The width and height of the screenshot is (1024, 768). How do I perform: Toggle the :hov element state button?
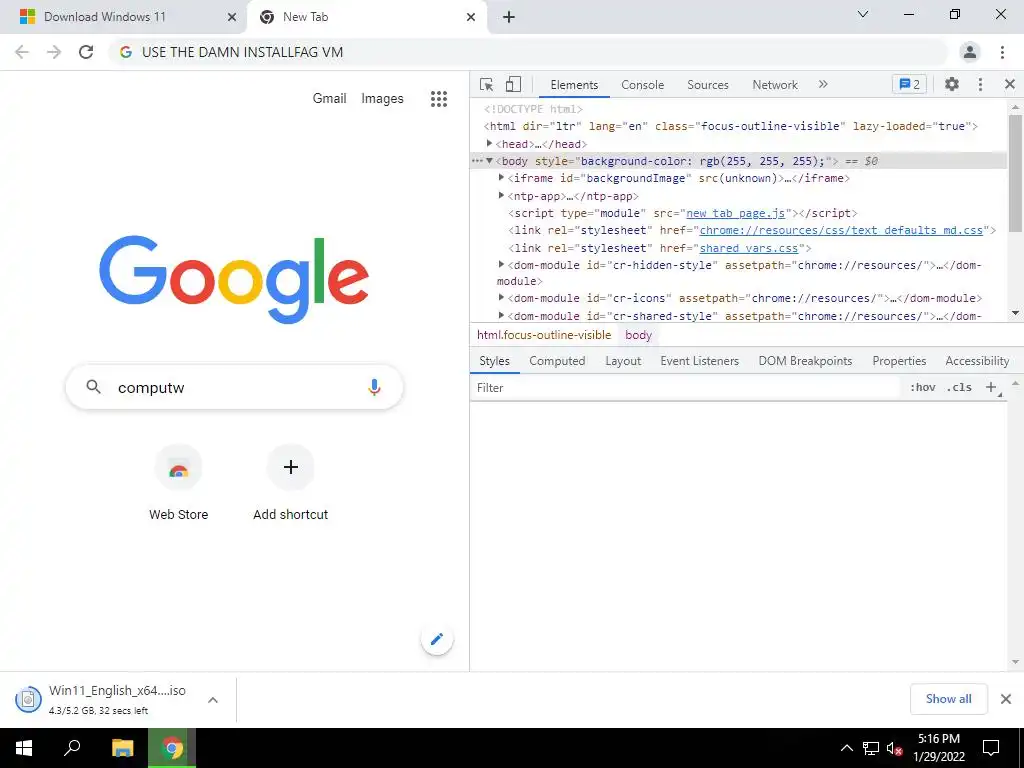[923, 387]
